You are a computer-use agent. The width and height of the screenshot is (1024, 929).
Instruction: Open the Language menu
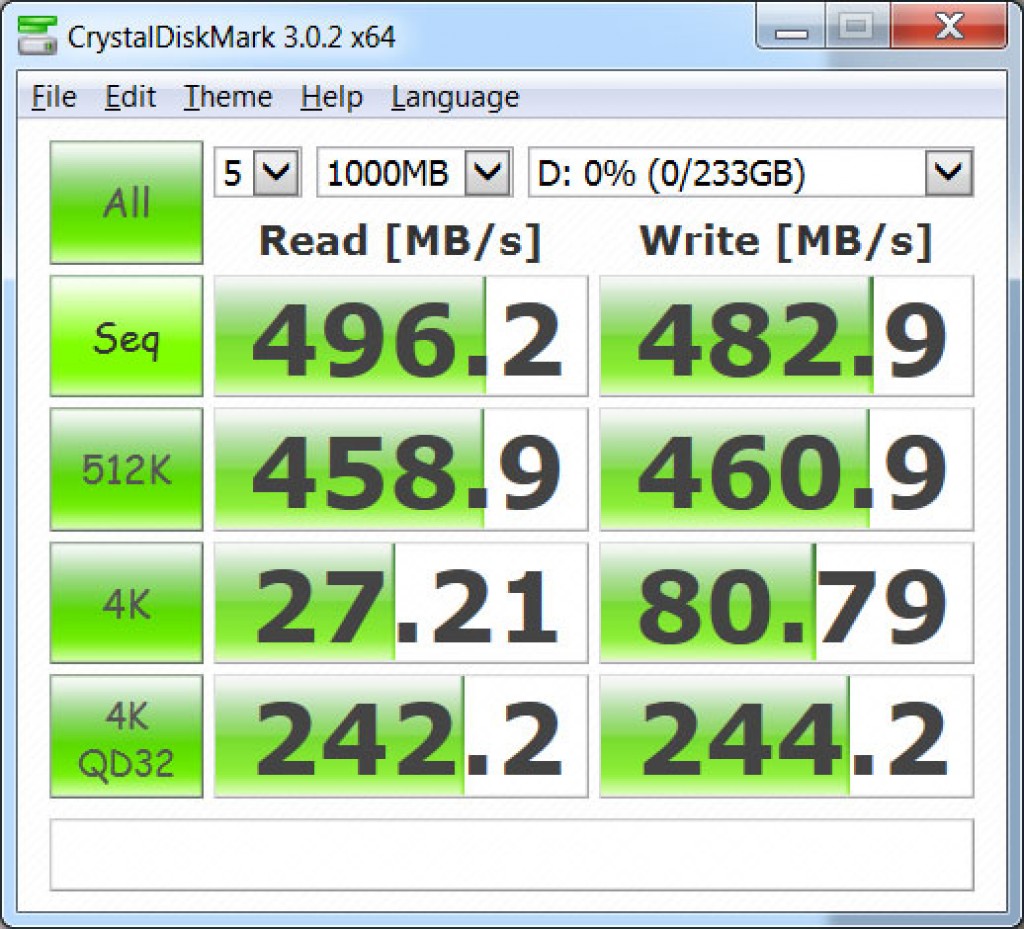pos(455,99)
